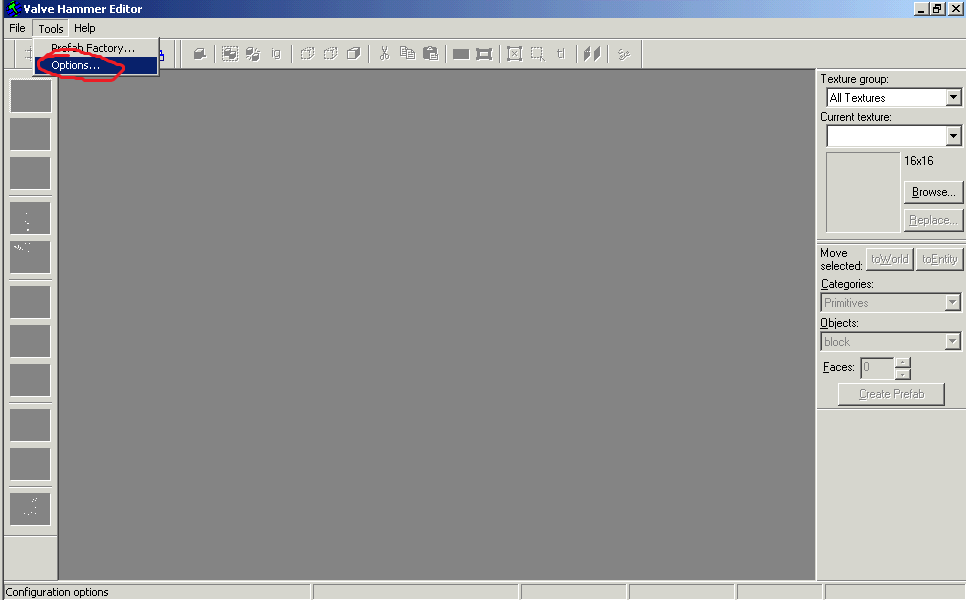Click the Create Prefab button
966x600 pixels.
[891, 394]
